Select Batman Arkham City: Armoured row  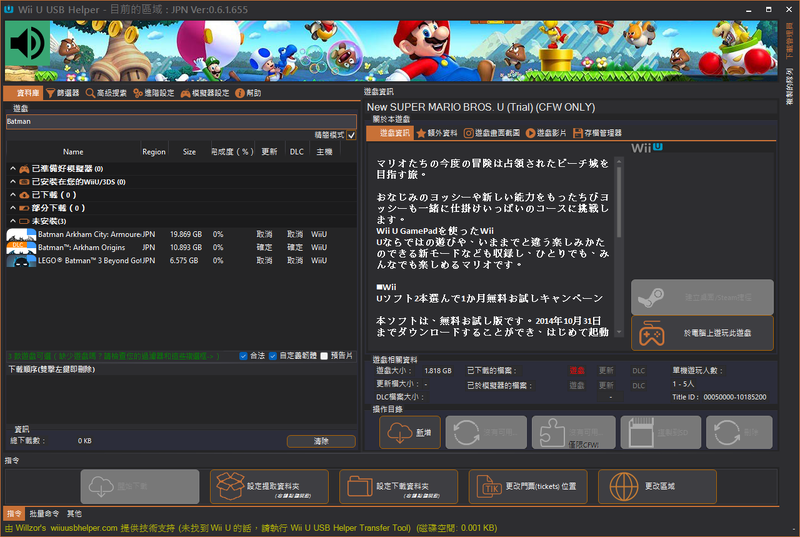pyautogui.click(x=181, y=235)
